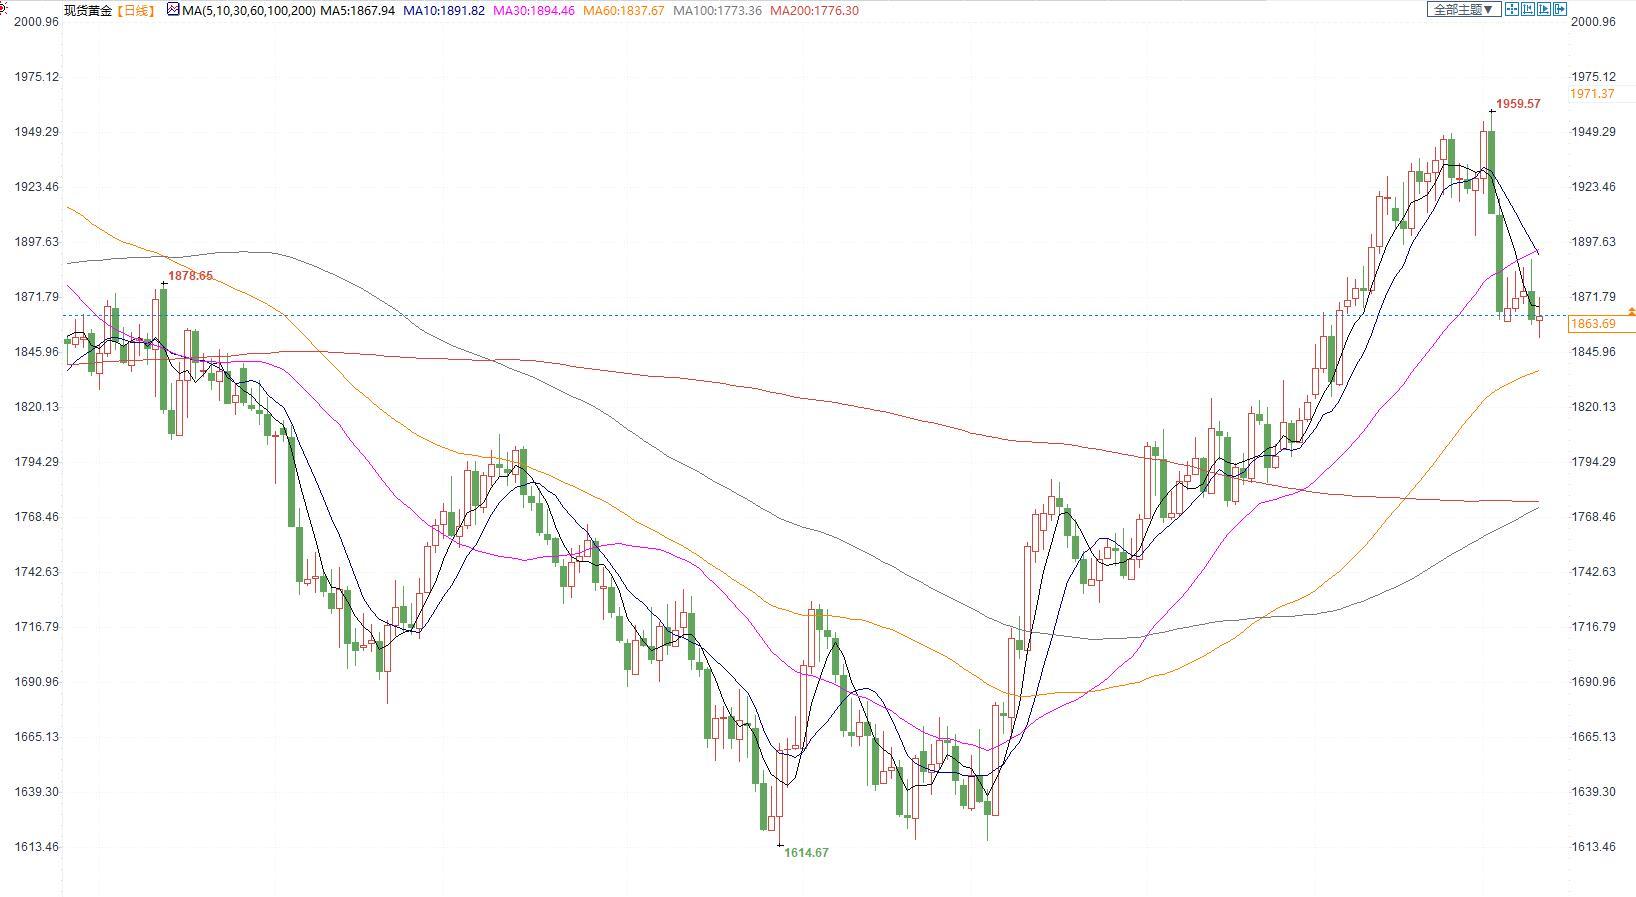Viewport: 1636px width, 897px height.
Task: Click the last icon in top-right toolbar
Action: click(1560, 9)
